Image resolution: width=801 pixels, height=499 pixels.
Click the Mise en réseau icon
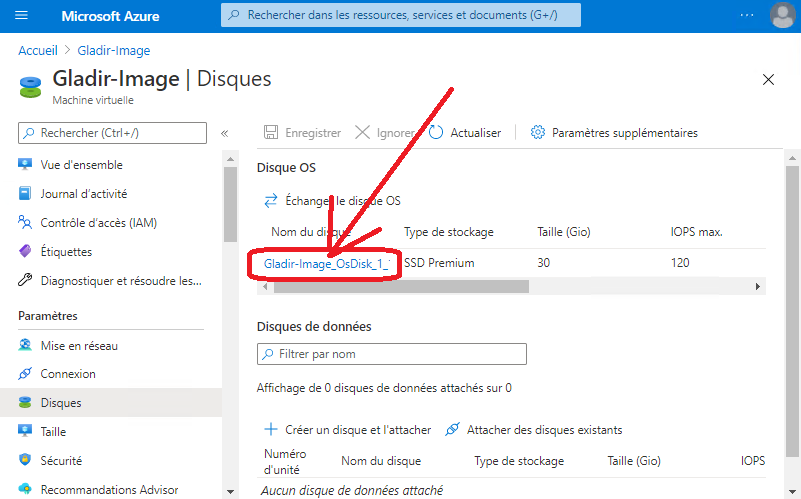25,345
